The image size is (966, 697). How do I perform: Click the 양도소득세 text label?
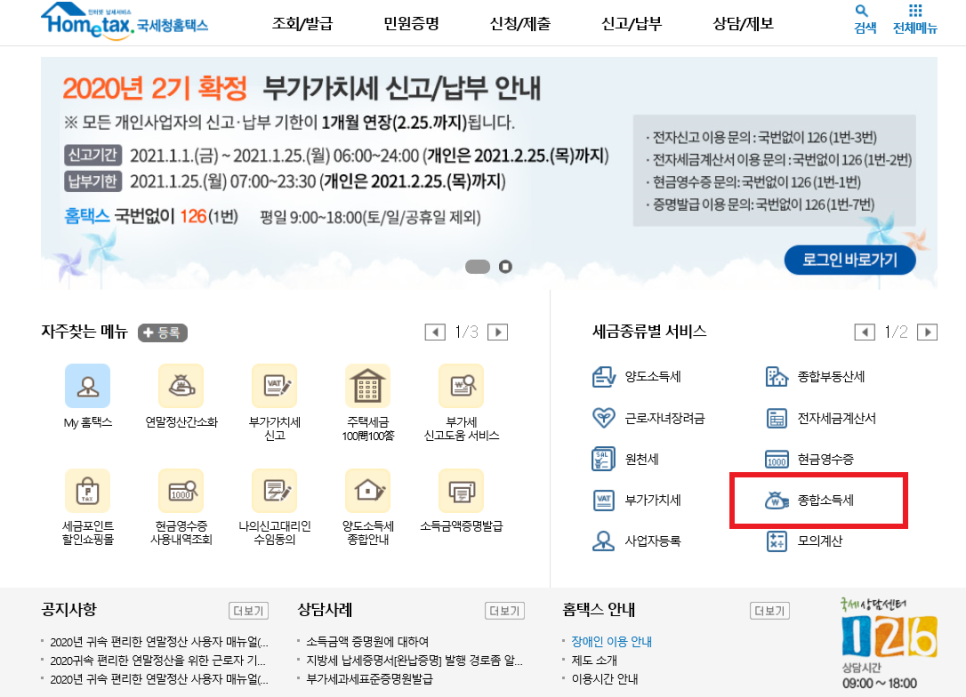(652, 377)
